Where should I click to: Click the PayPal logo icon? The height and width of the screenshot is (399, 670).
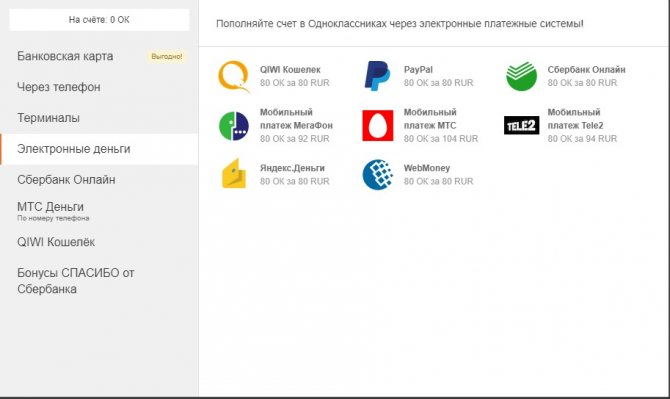[x=377, y=76]
